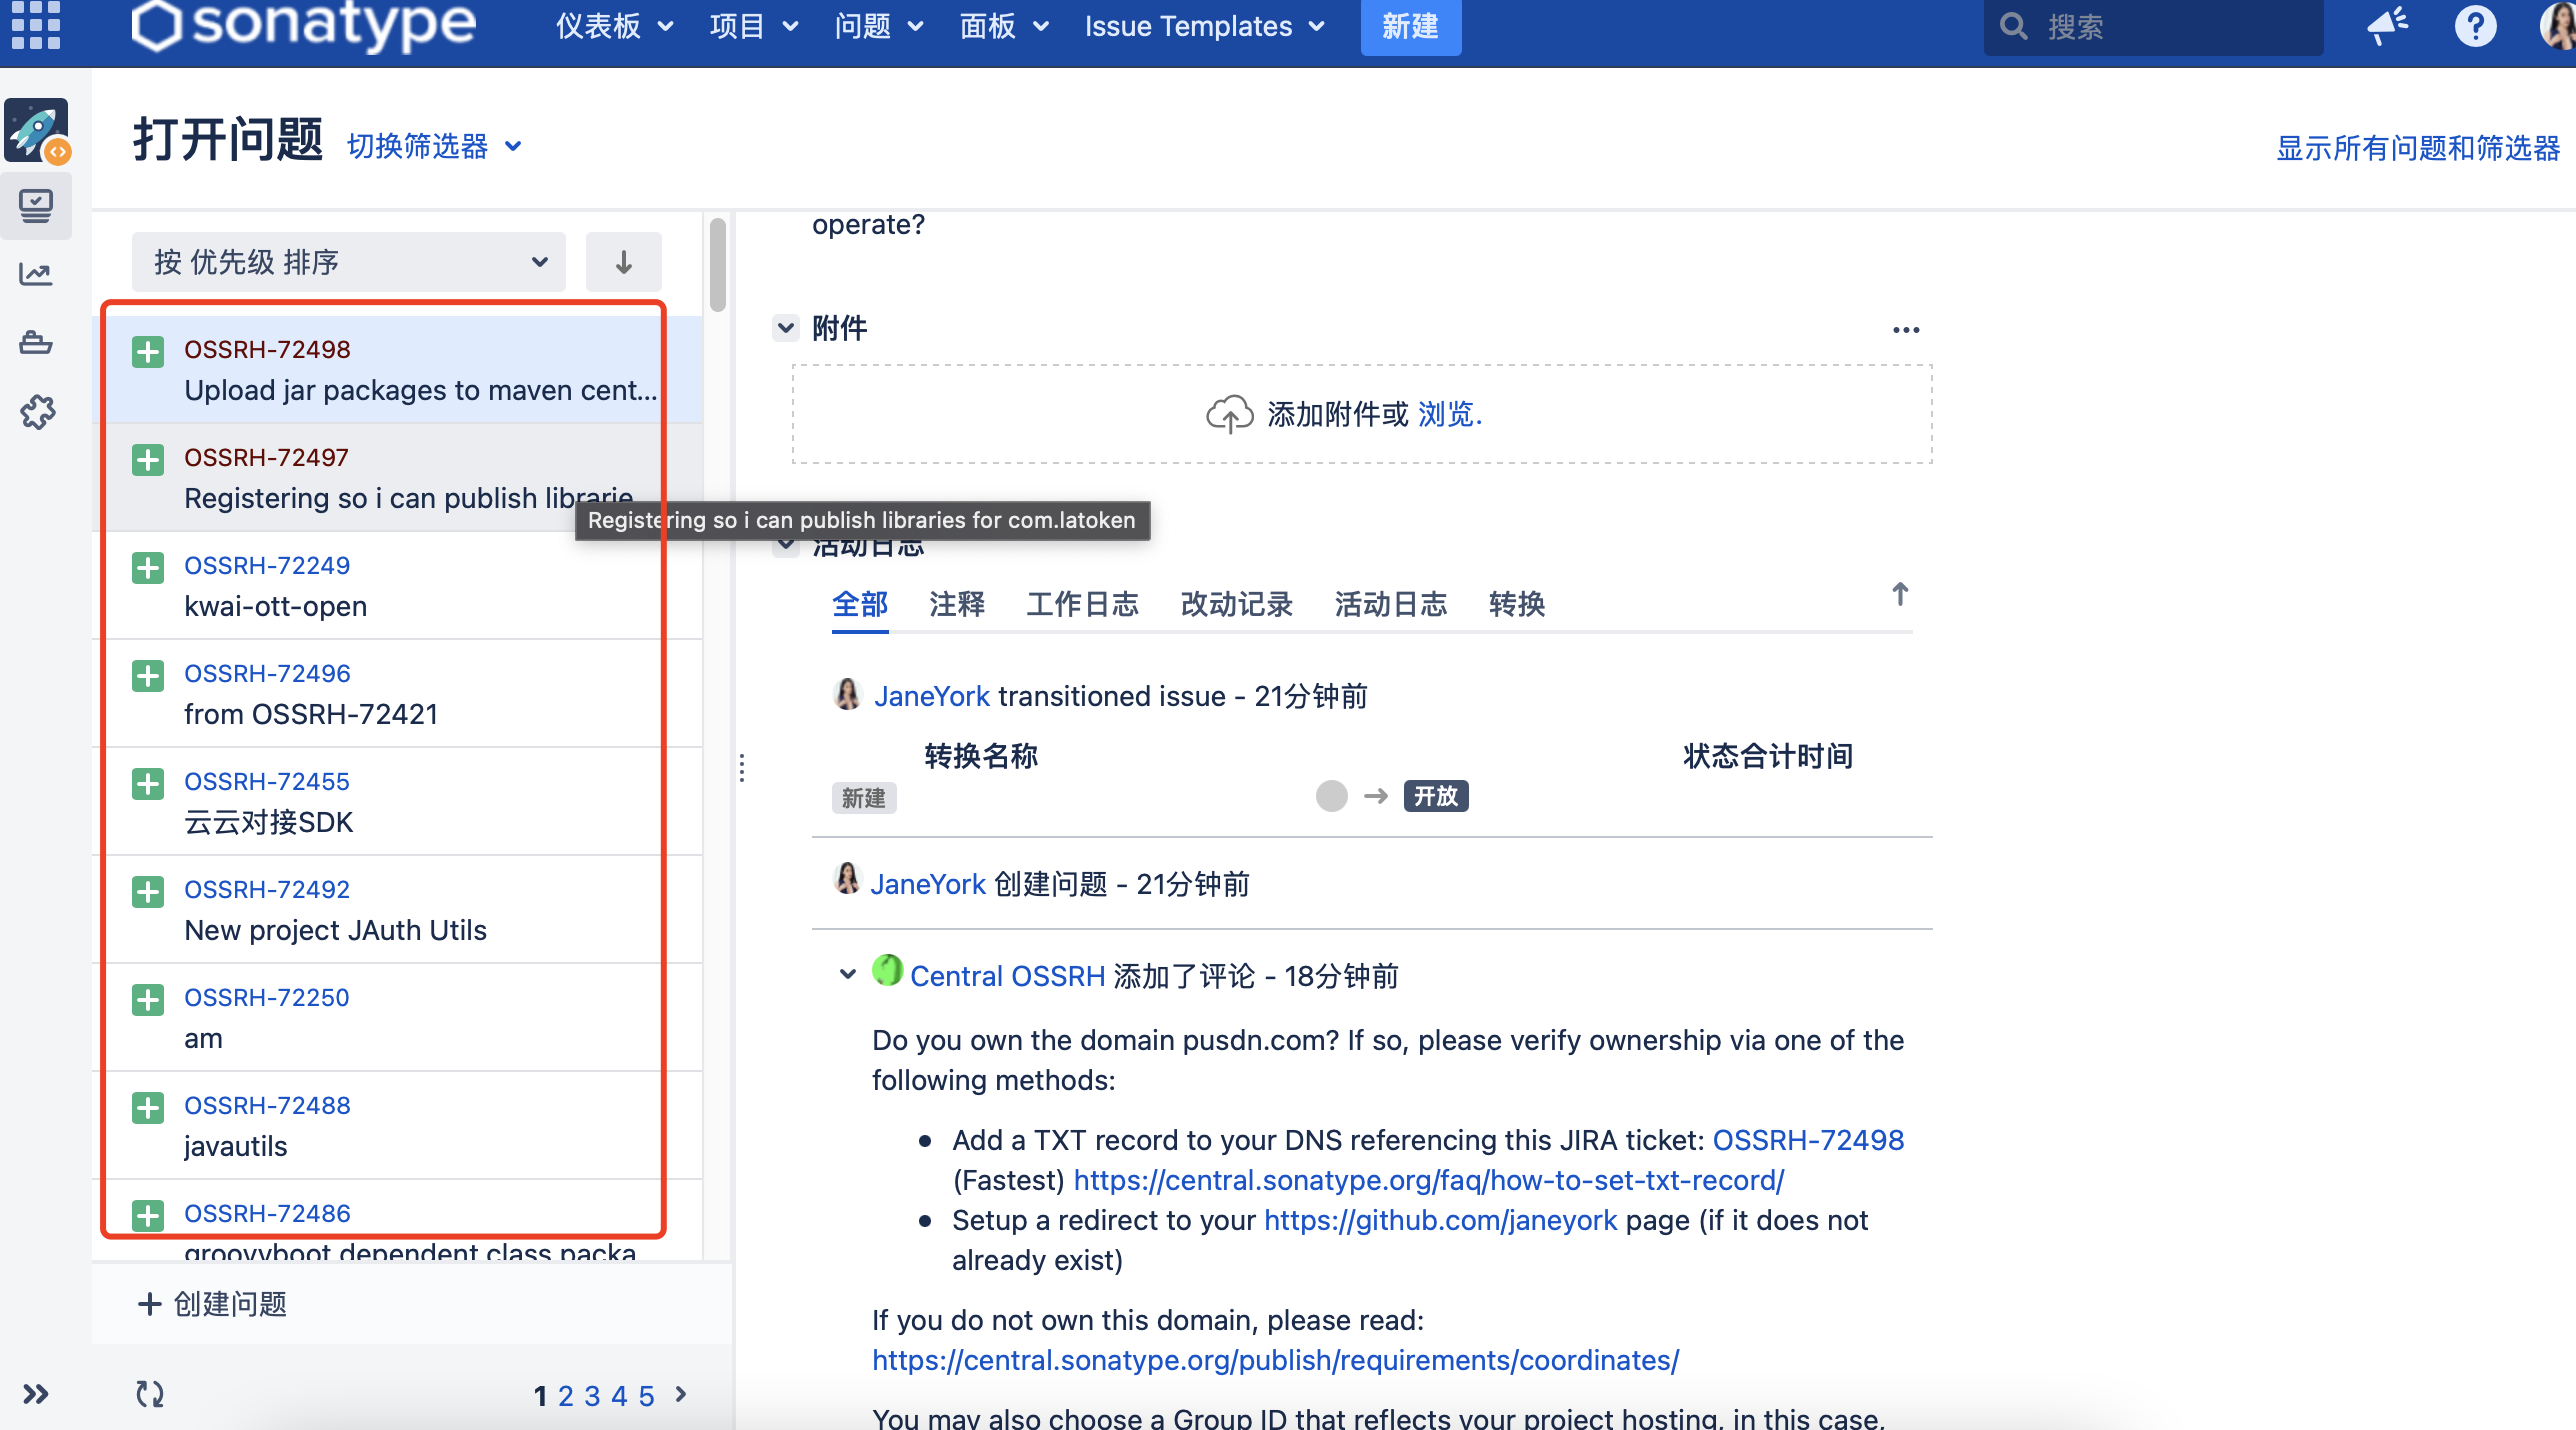Collapse the 附件 section

pos(786,328)
